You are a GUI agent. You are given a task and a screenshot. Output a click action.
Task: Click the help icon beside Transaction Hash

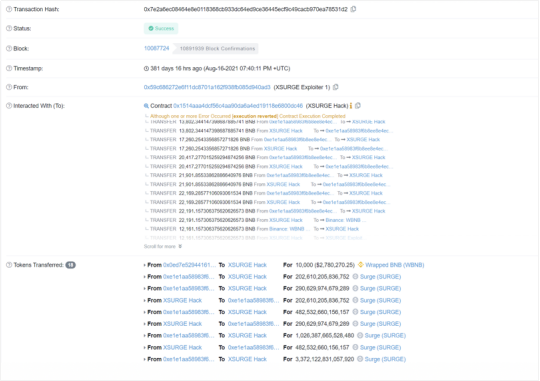[x=9, y=9]
